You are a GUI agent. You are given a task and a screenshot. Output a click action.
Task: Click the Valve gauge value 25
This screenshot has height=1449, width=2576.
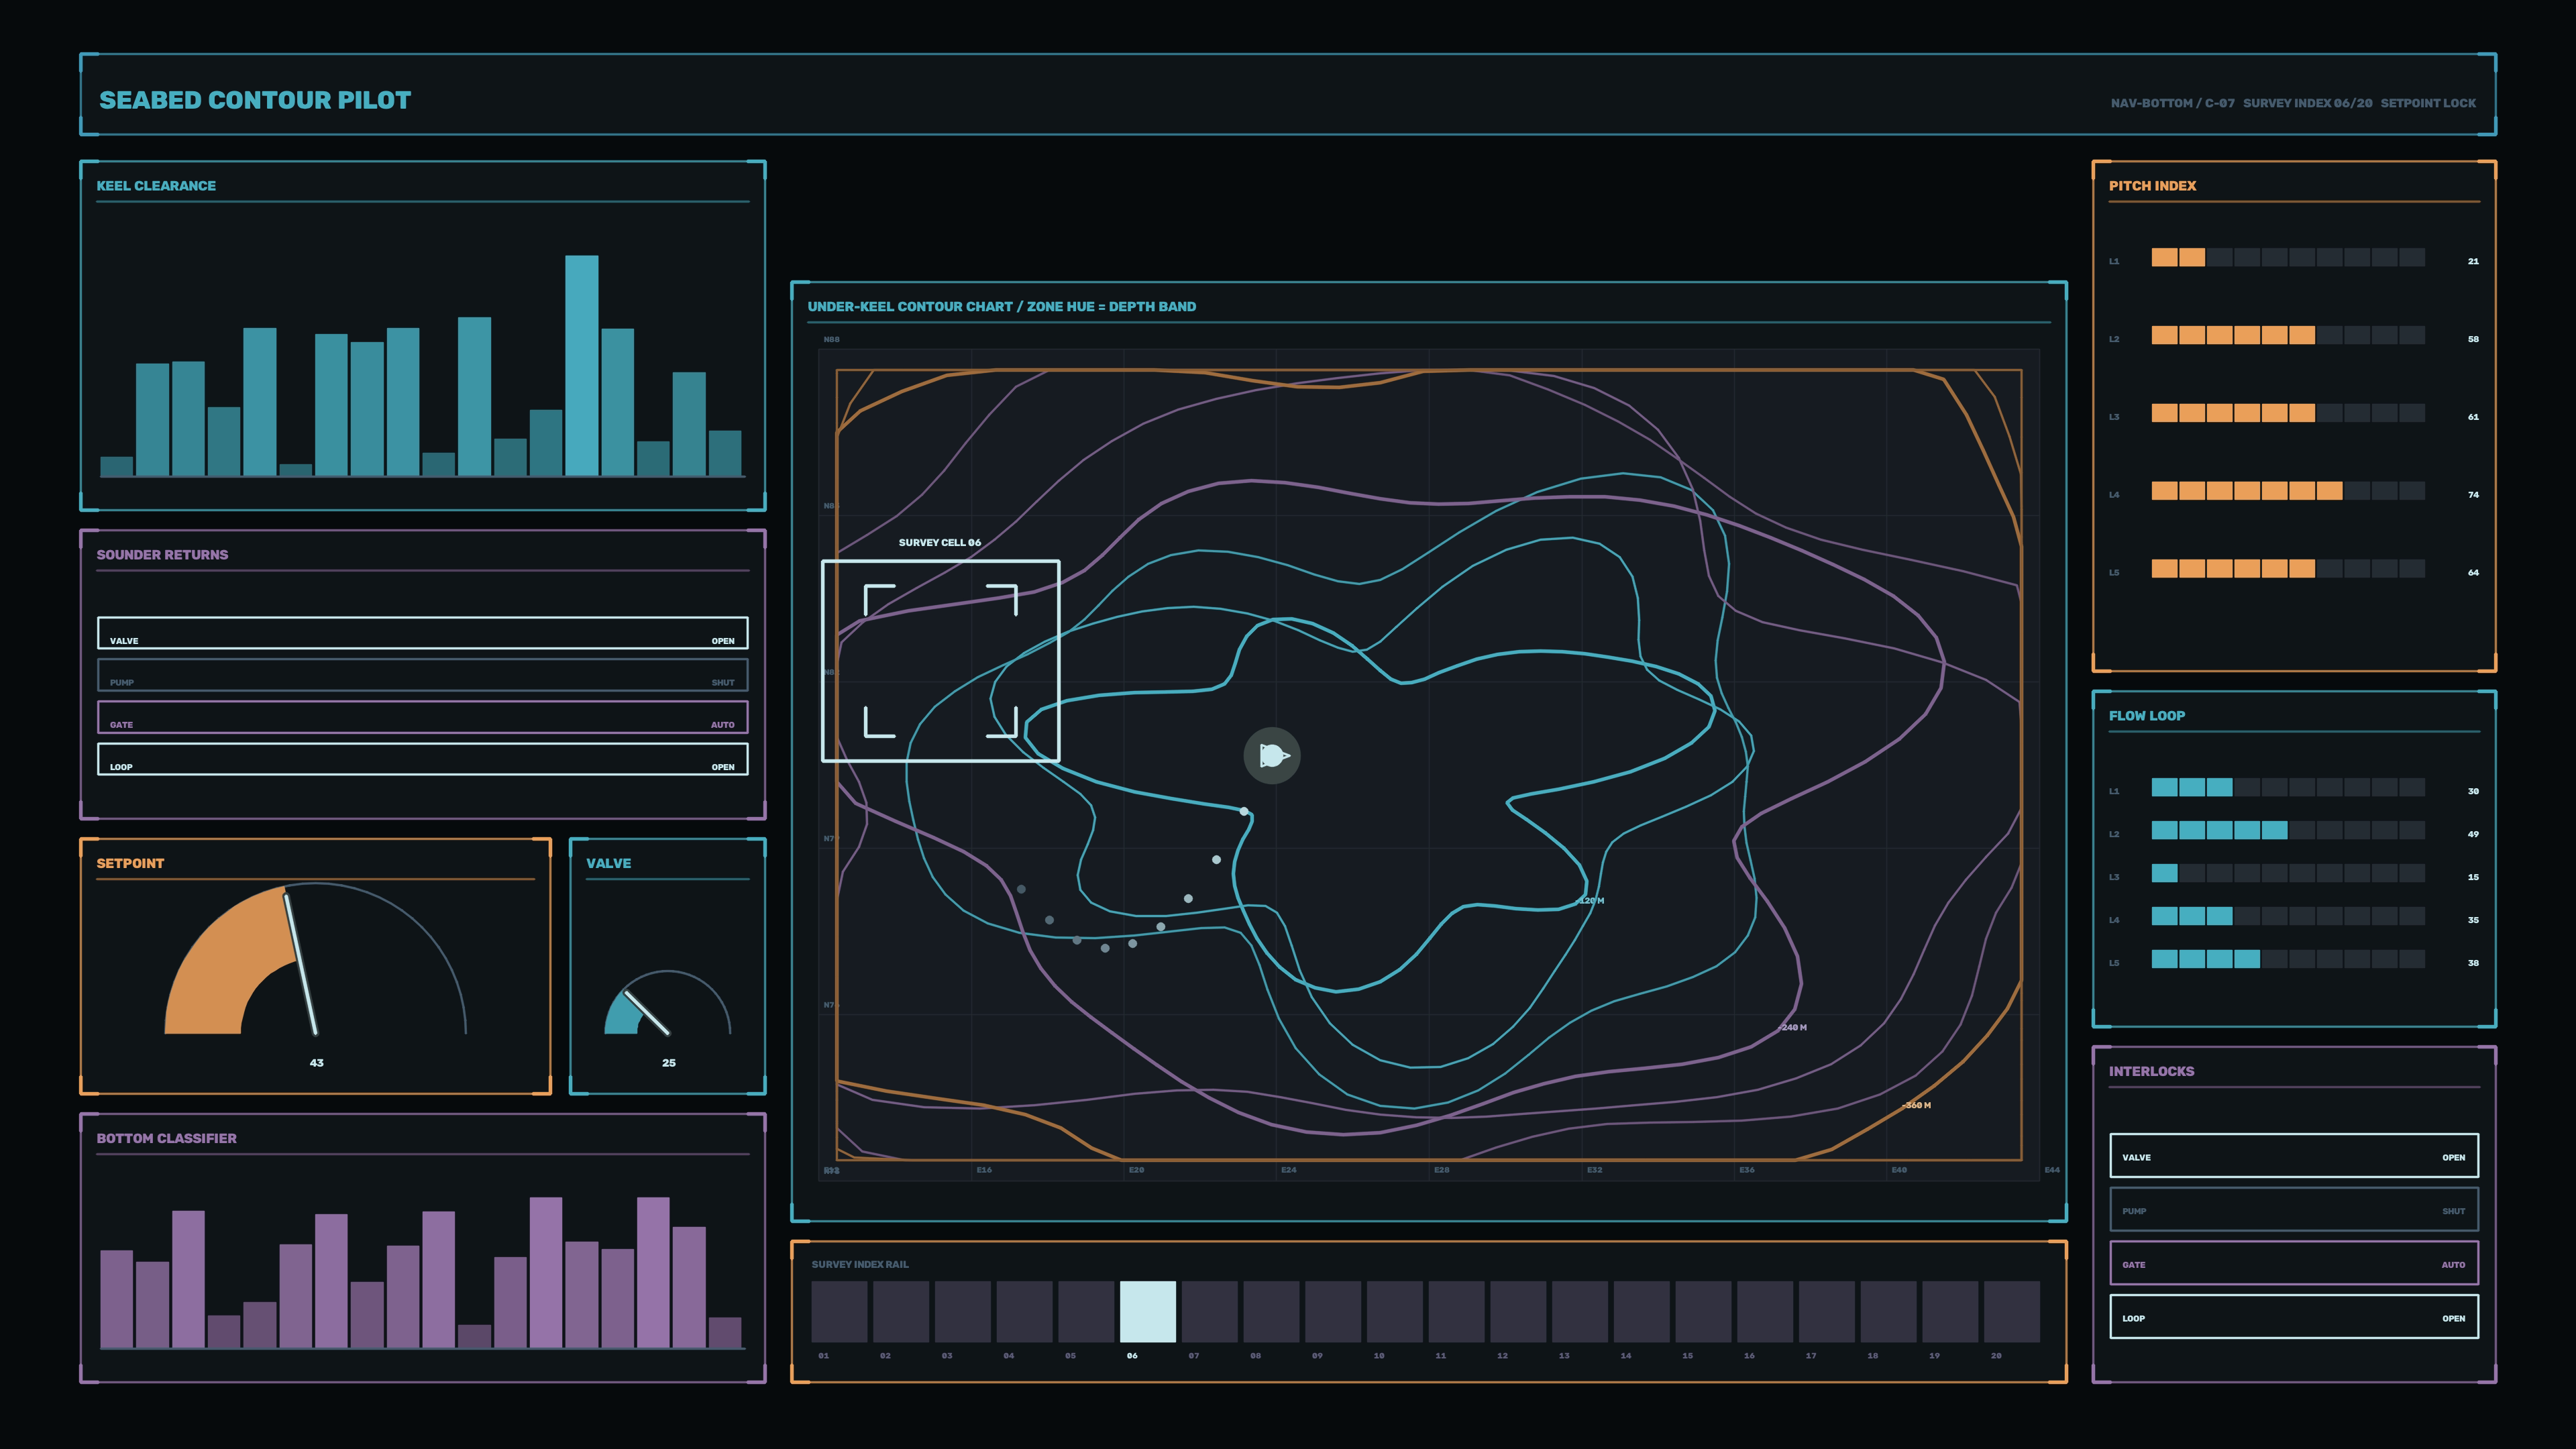(x=669, y=1063)
